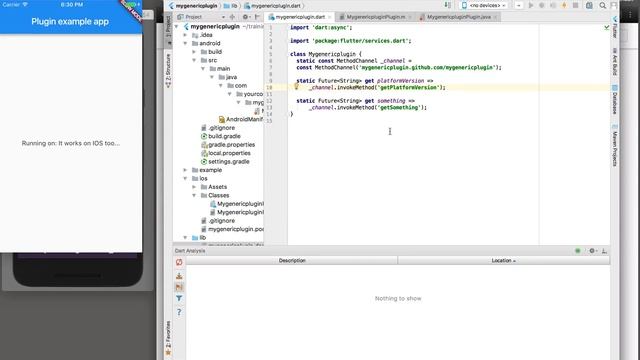Click the Search Everywhere magnifier icon
Image resolution: width=640 pixels, height=360 pixels.
[602, 5]
